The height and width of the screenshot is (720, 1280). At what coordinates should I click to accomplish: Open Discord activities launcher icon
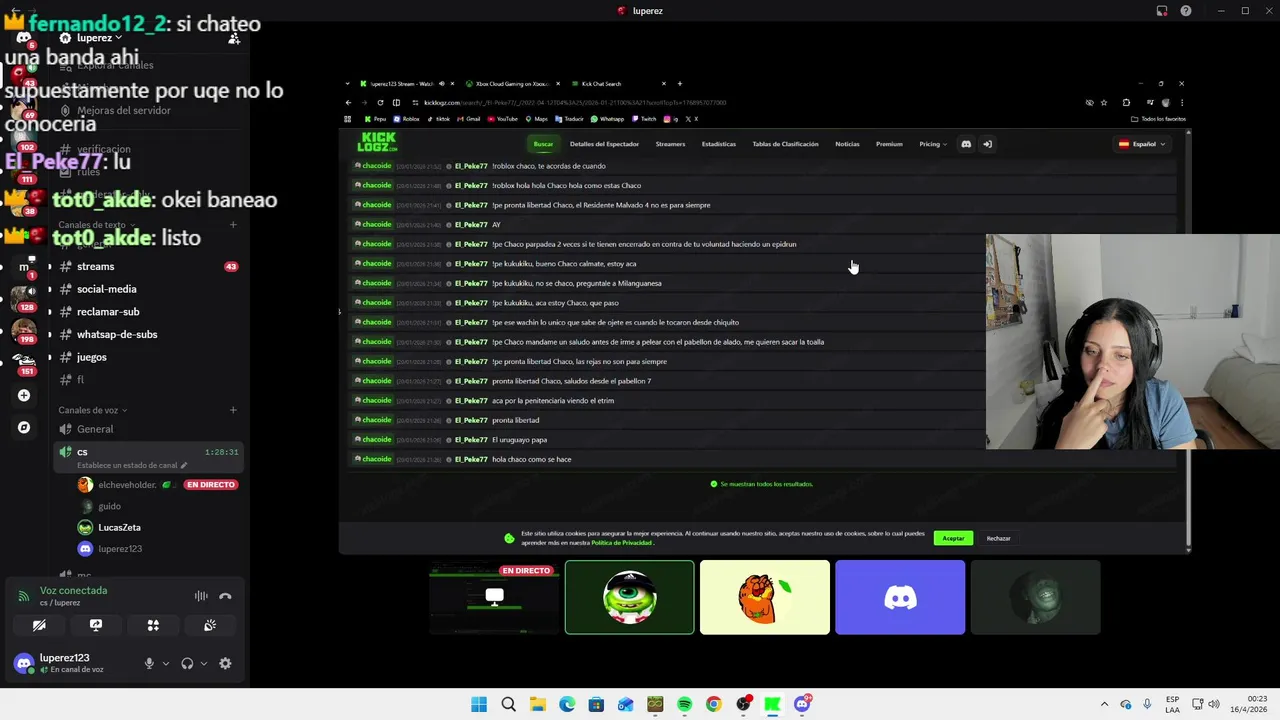click(153, 625)
